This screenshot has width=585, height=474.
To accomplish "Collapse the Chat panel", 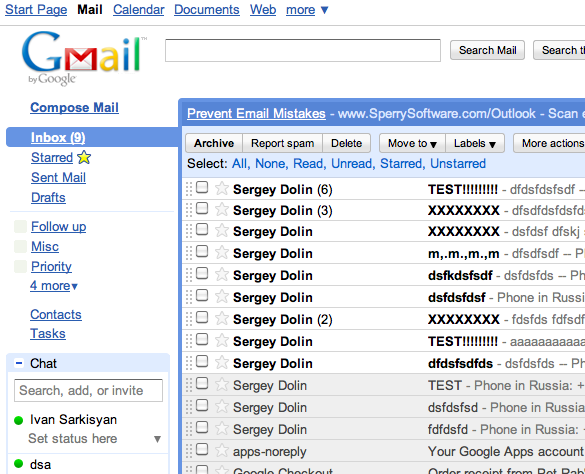I will (19, 363).
